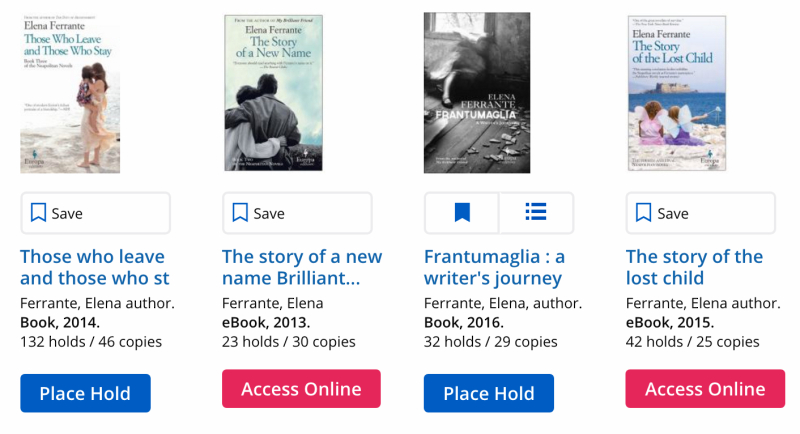Access Online the 2013 eBook
Screen dimensions: 800x434
click(301, 389)
